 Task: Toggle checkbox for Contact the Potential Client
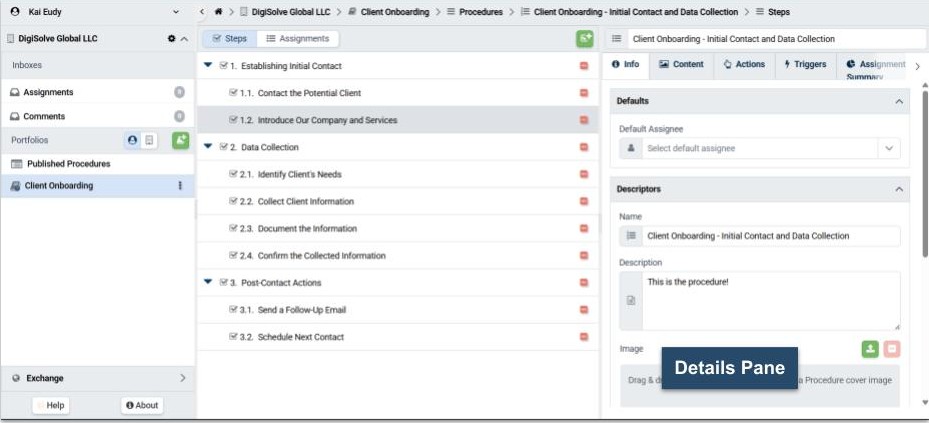[x=234, y=93]
